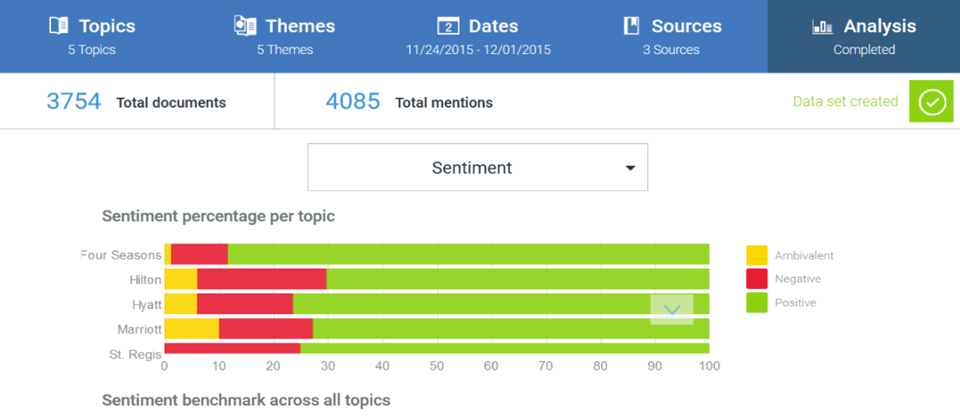The image size is (960, 420).
Task: Click the Negative legend label
Action: click(x=798, y=279)
